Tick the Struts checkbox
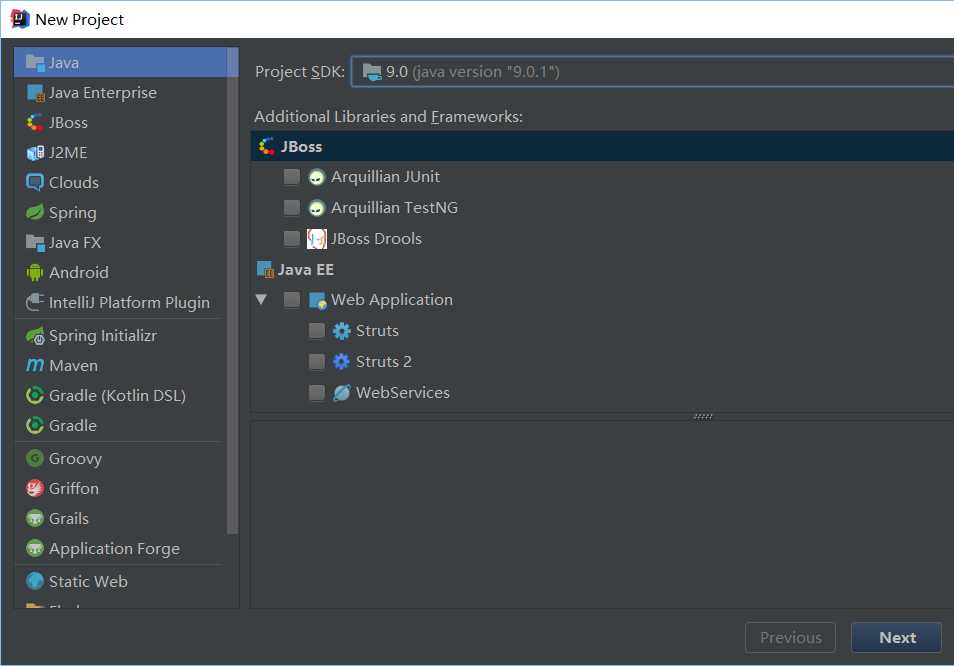 tap(317, 331)
